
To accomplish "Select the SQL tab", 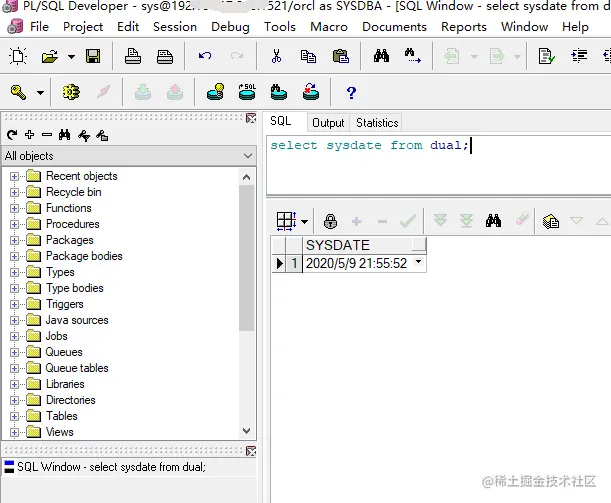I will (x=281, y=121).
